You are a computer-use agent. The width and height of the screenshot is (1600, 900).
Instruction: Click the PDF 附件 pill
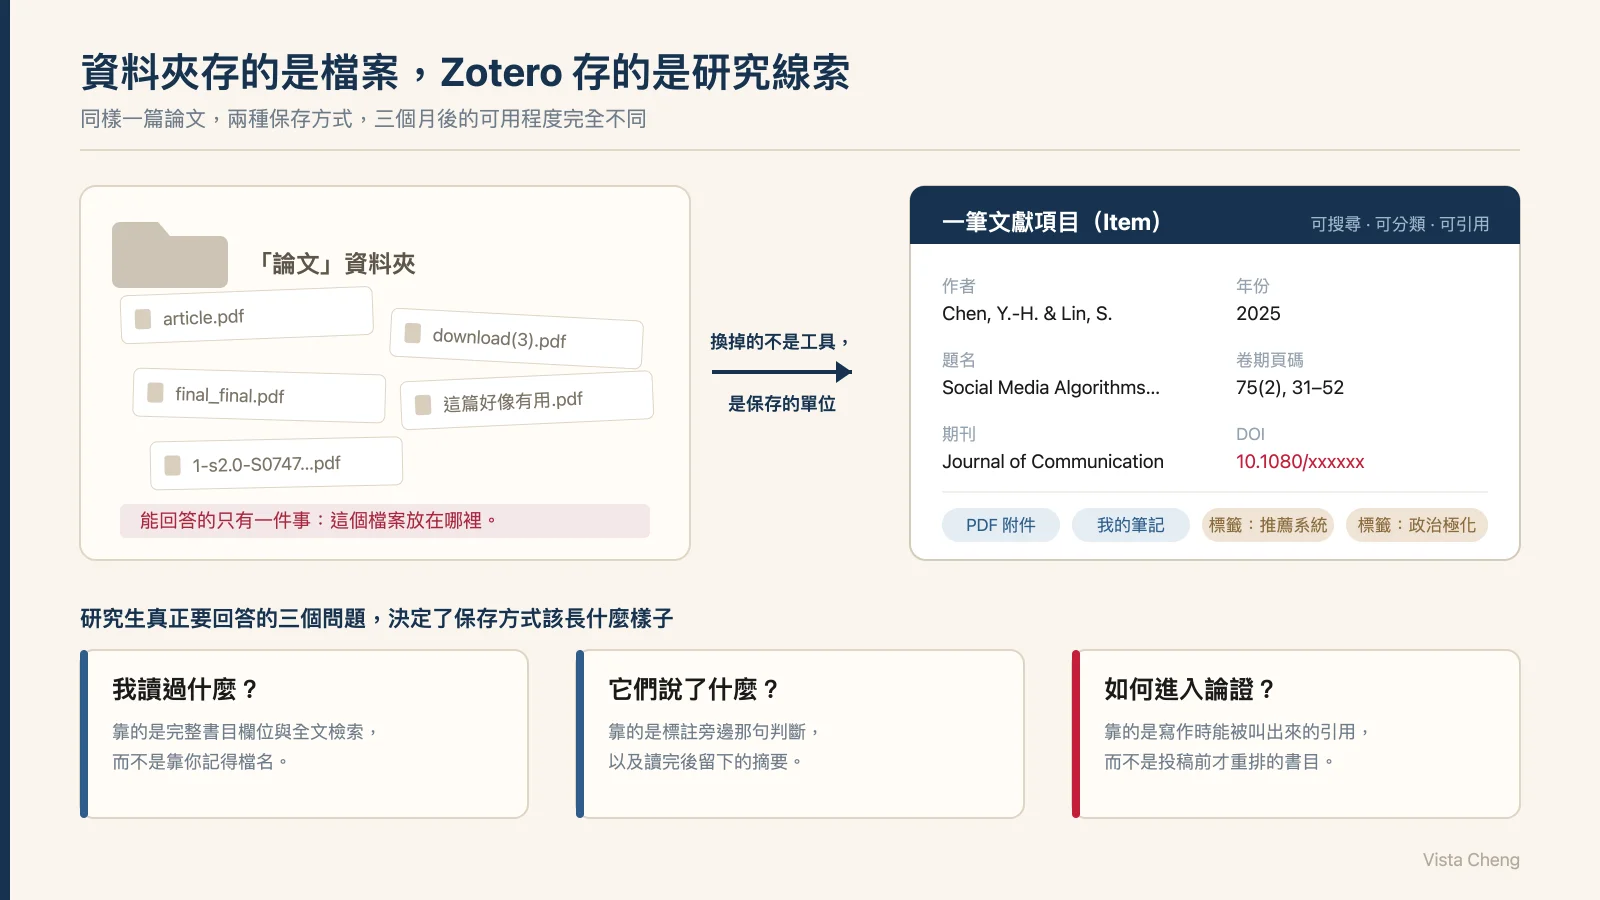click(x=1001, y=525)
